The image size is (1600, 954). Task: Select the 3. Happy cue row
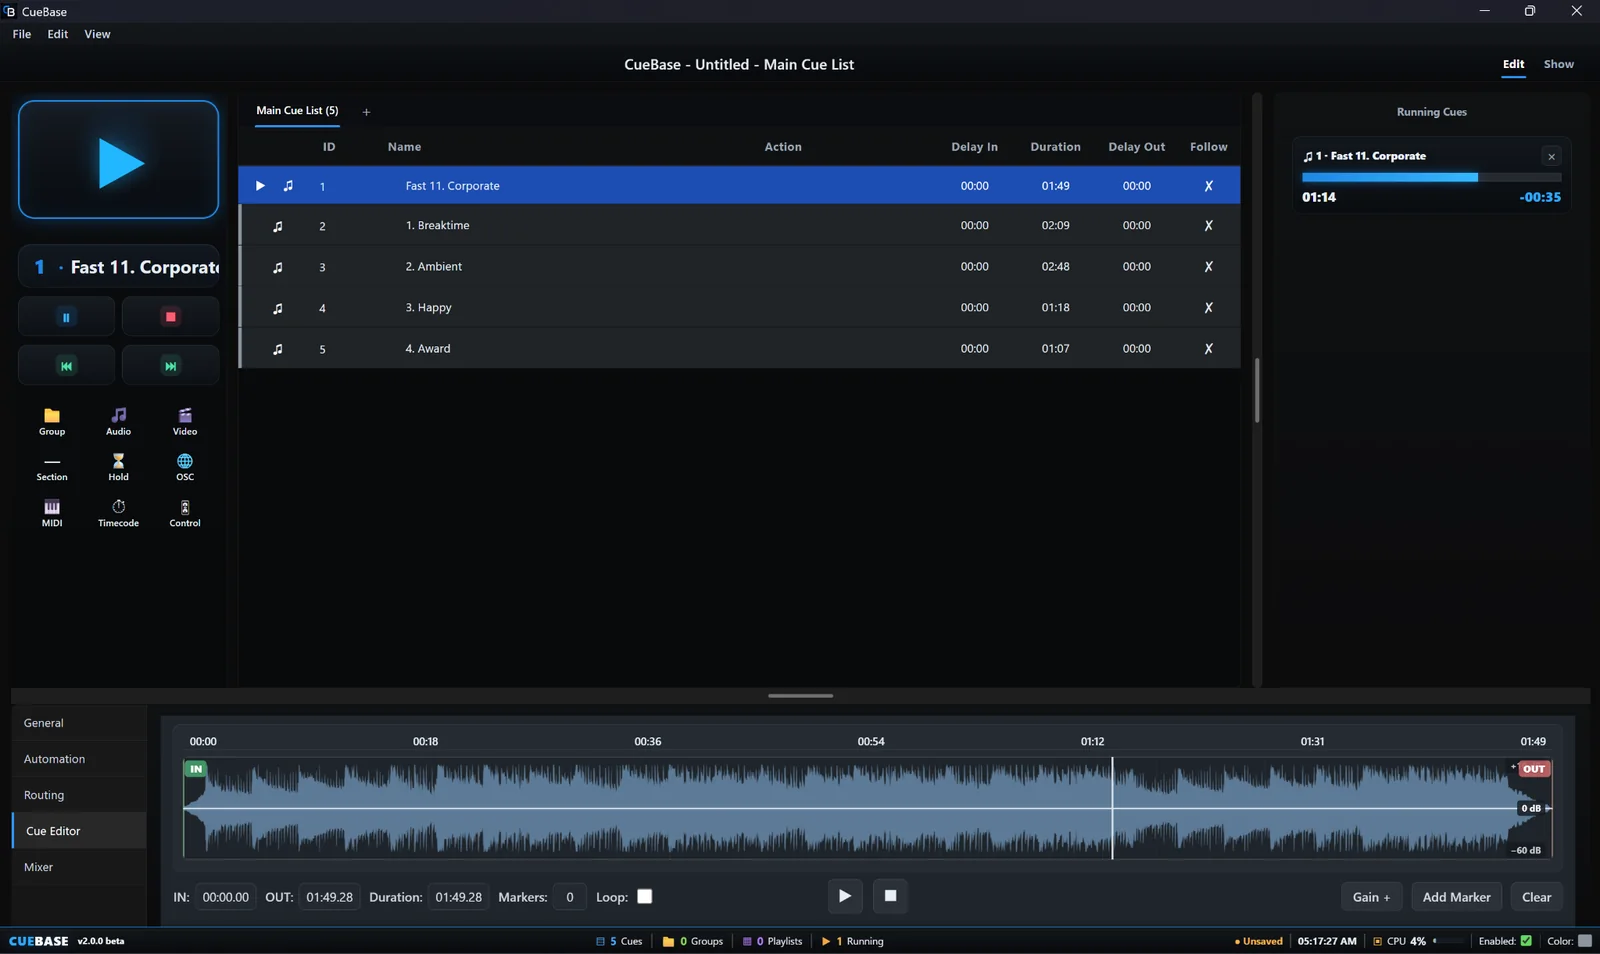click(739, 308)
